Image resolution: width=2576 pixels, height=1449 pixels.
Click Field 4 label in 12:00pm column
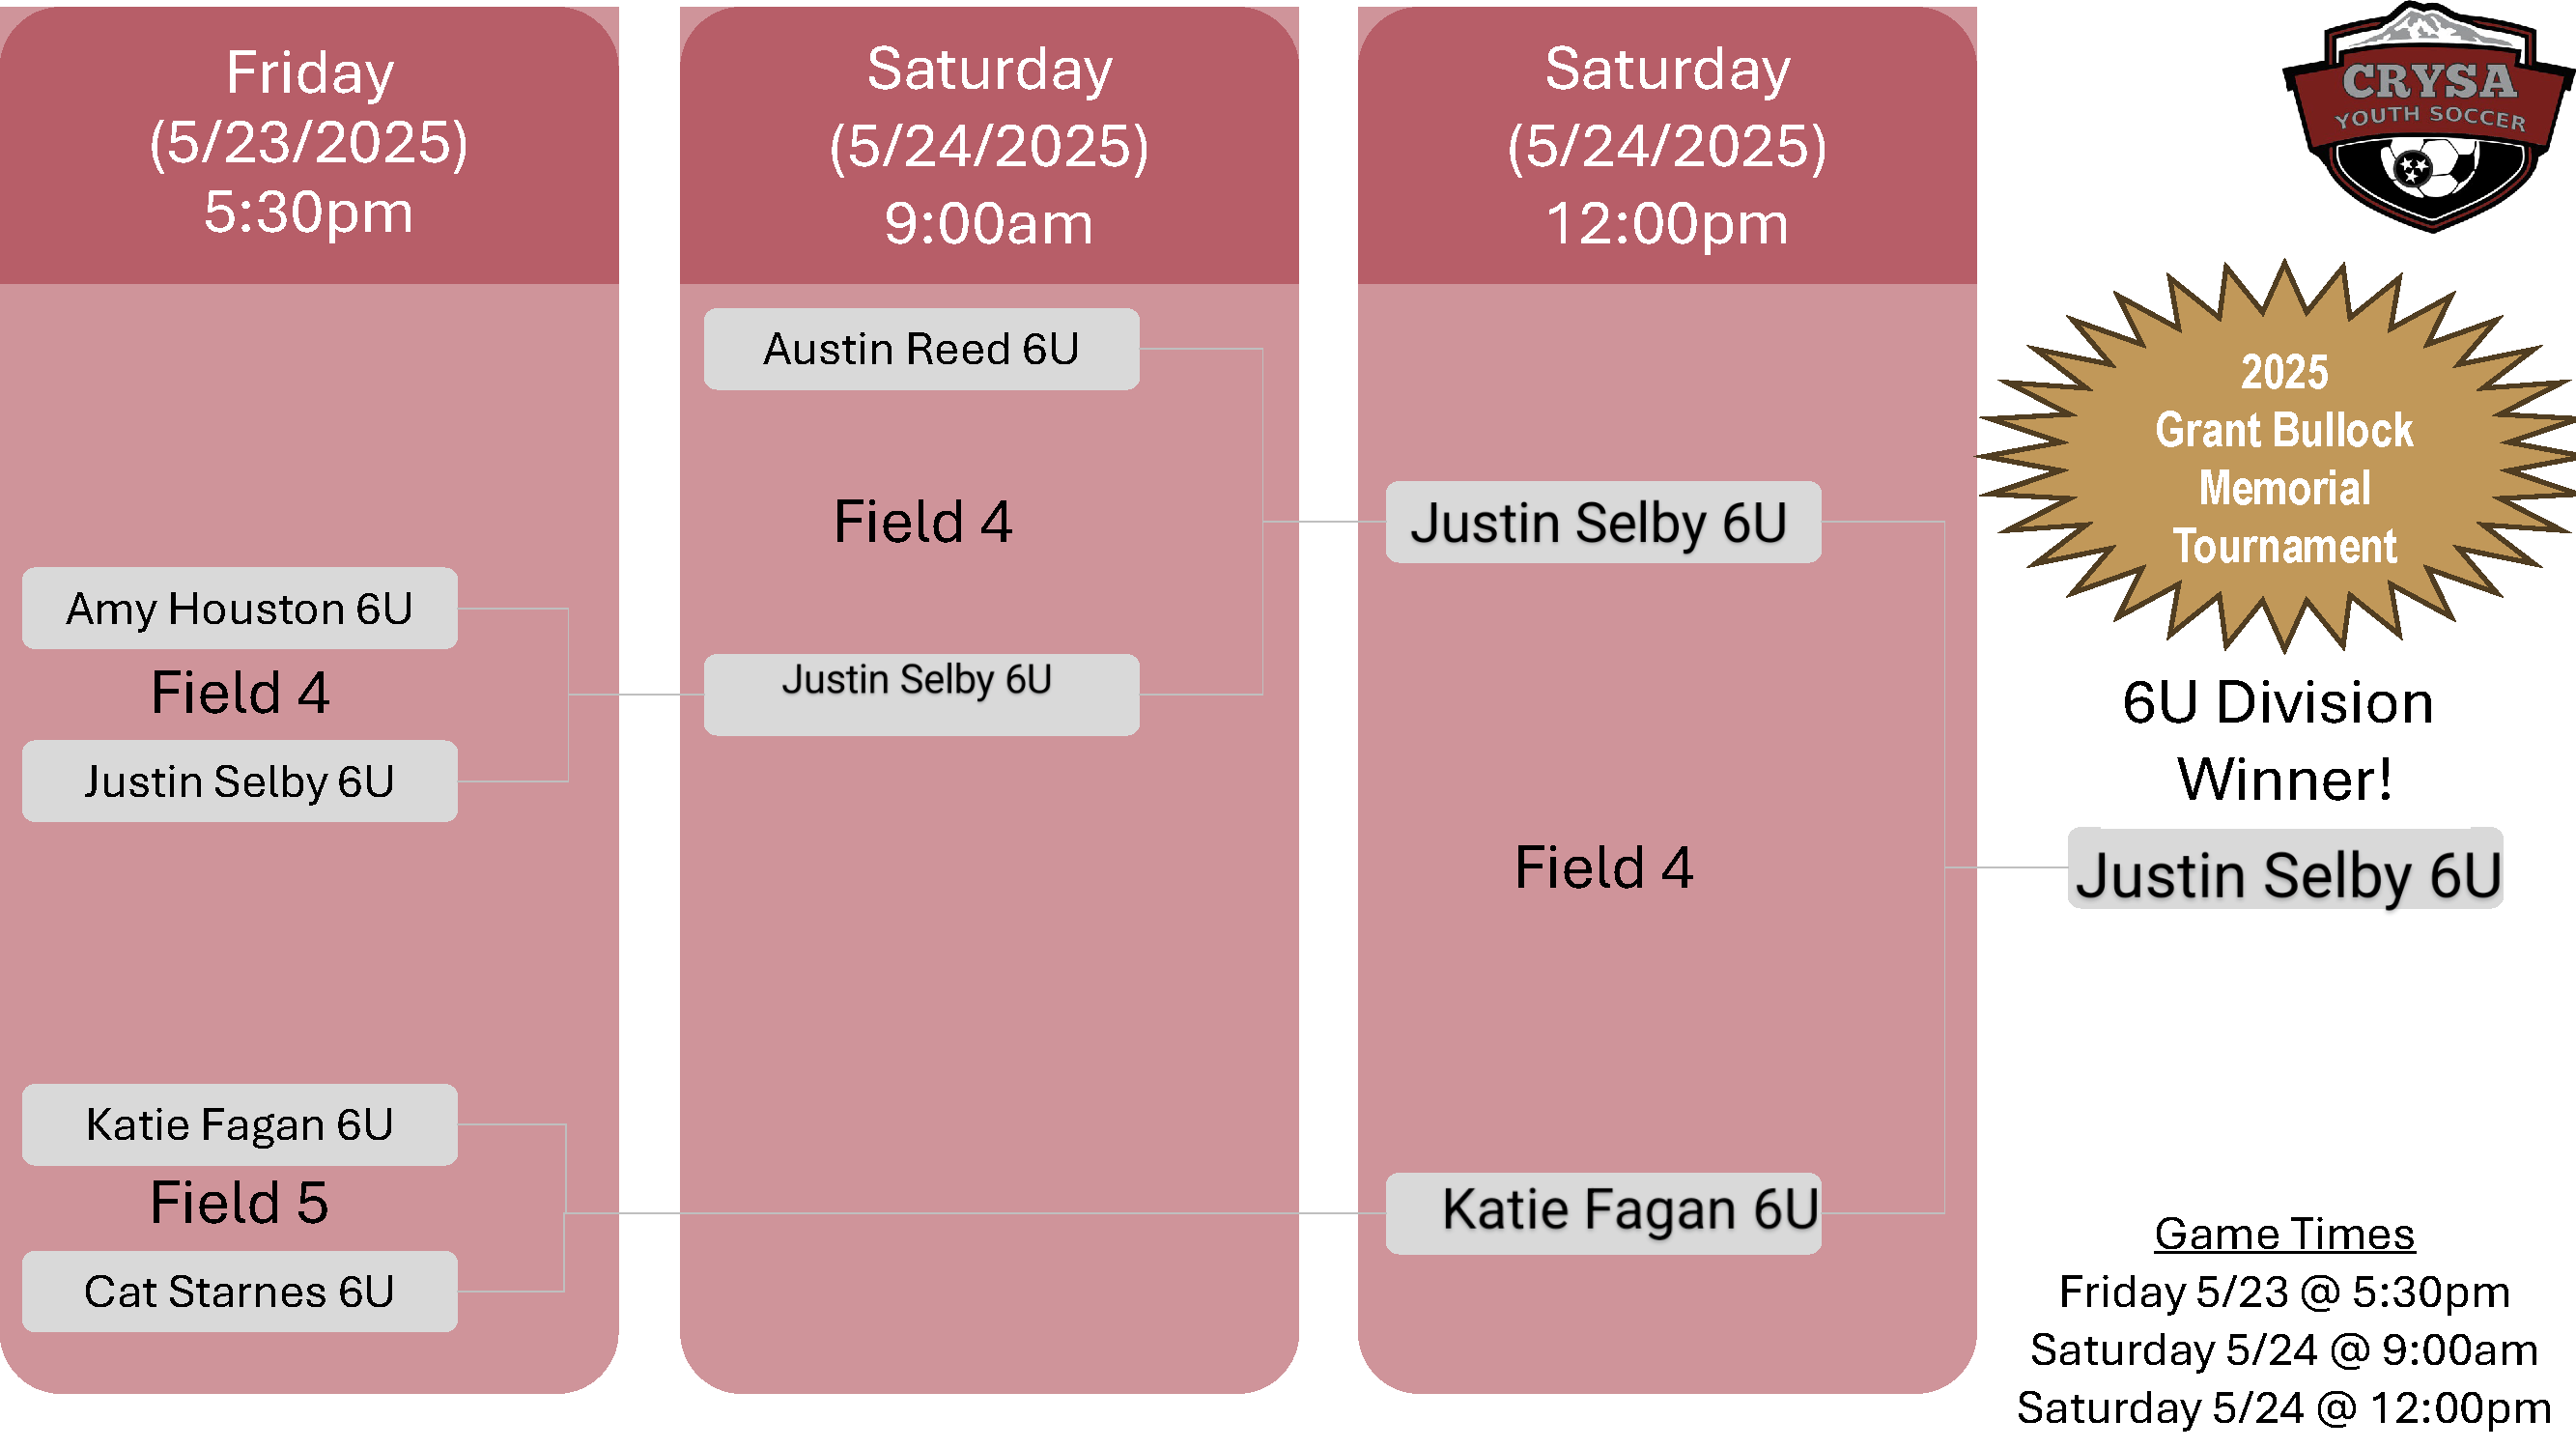[x=1604, y=868]
